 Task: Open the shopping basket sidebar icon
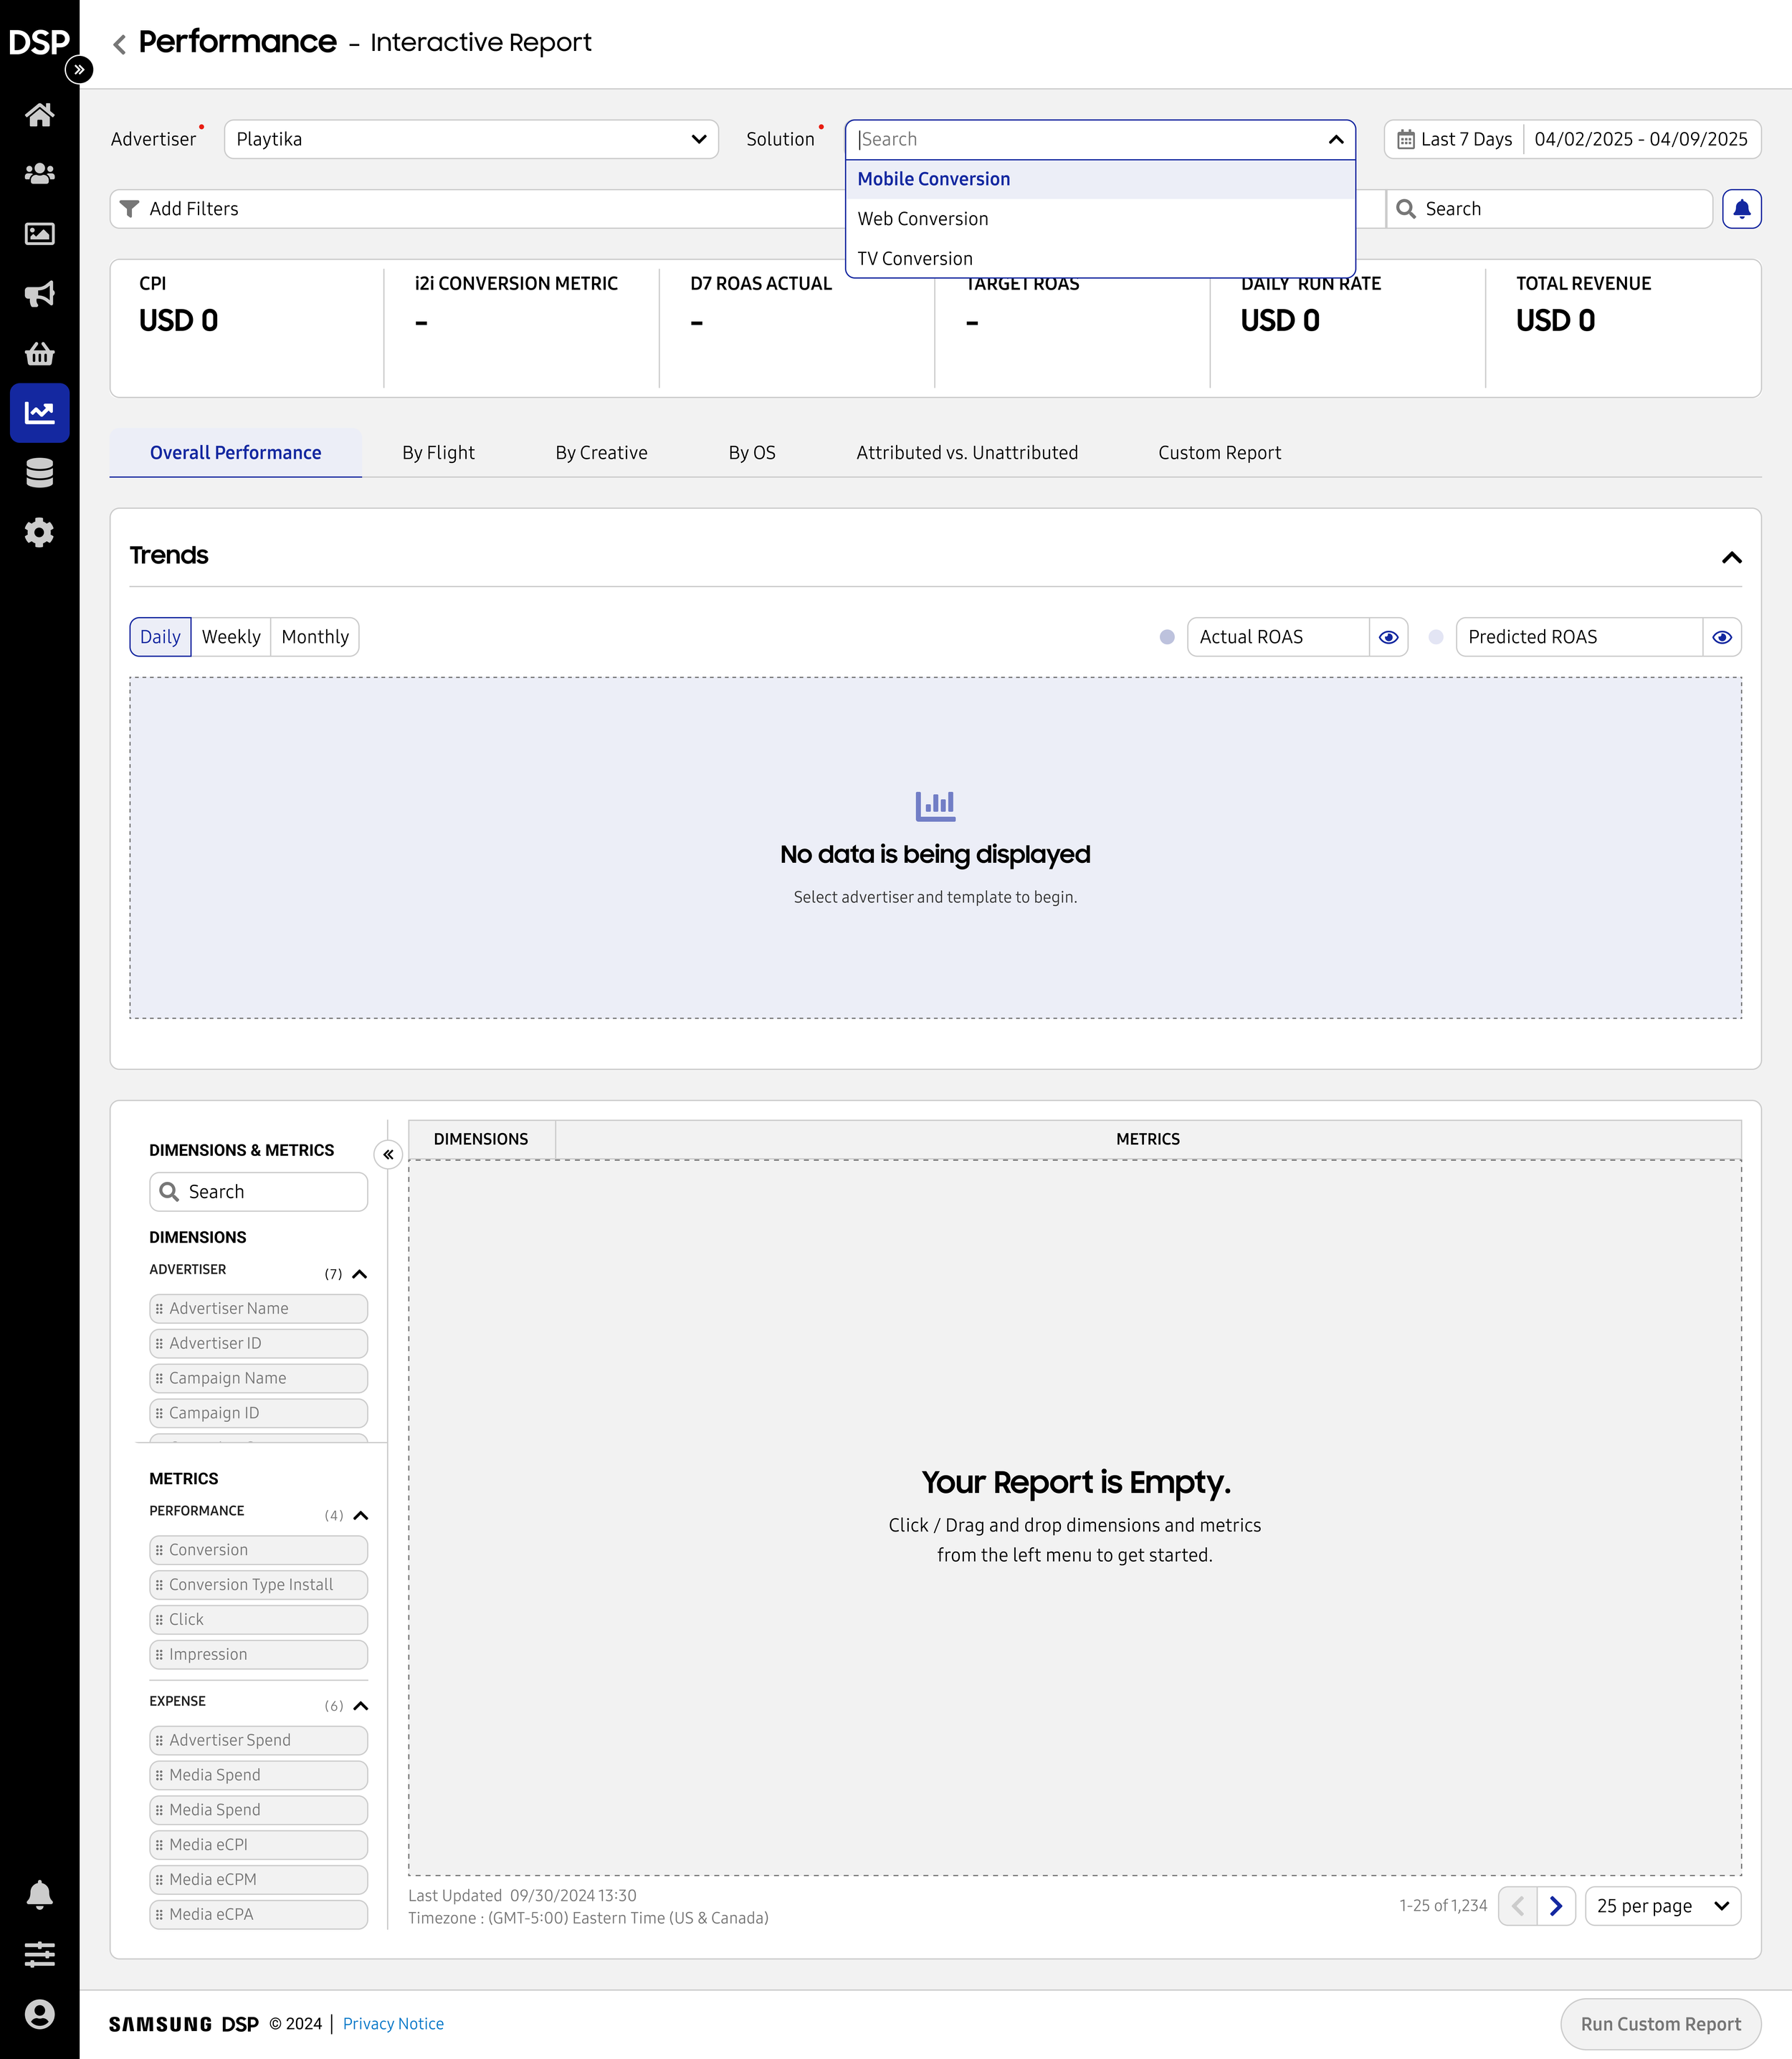(x=39, y=354)
